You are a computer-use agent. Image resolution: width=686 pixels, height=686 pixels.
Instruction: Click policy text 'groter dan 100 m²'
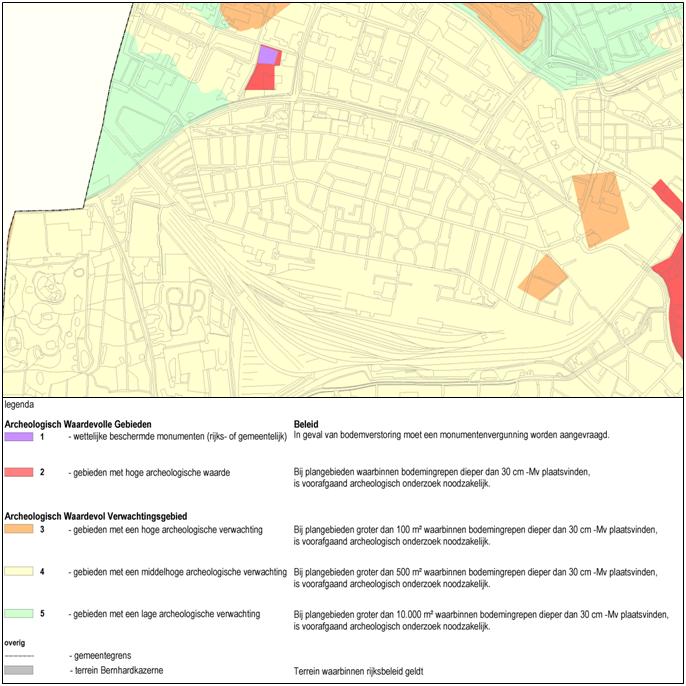[476, 536]
